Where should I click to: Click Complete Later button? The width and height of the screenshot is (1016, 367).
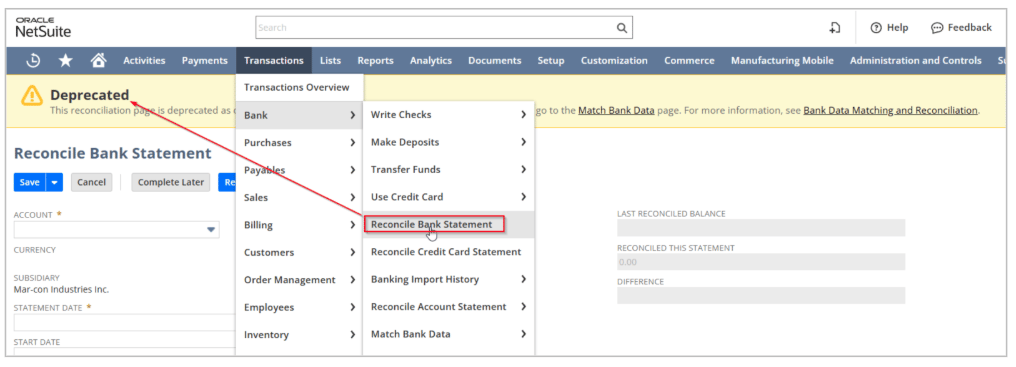point(171,183)
